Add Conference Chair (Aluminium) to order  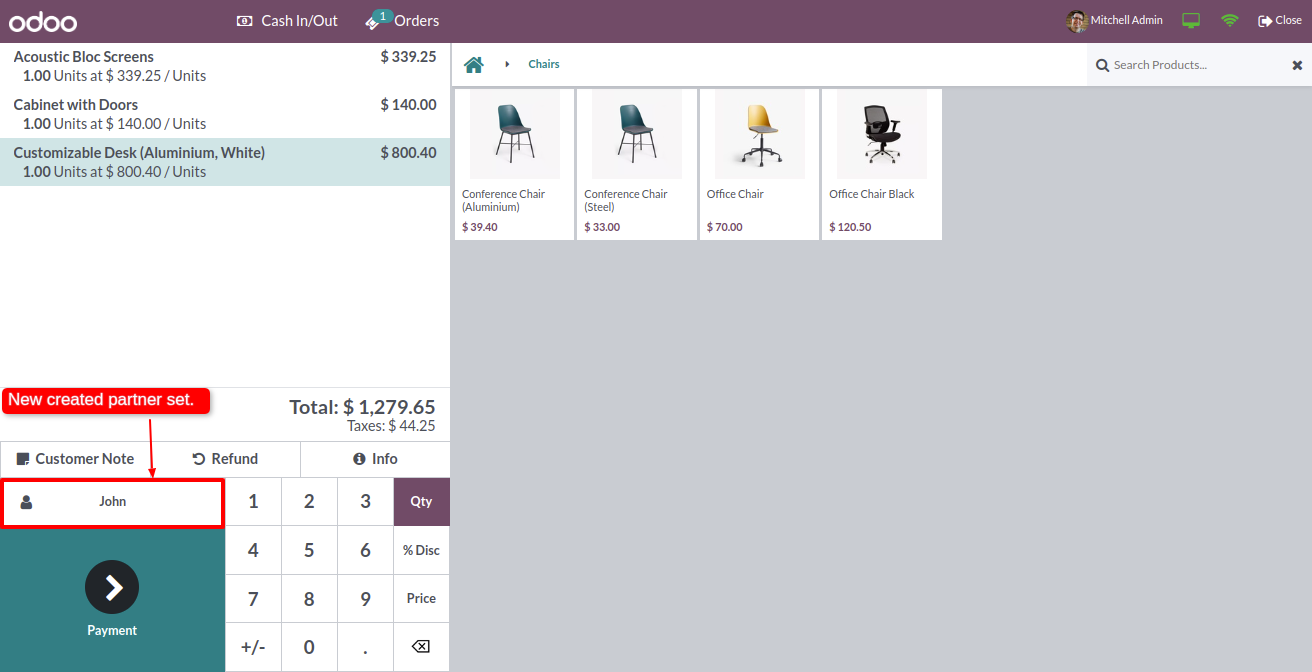[x=514, y=164]
